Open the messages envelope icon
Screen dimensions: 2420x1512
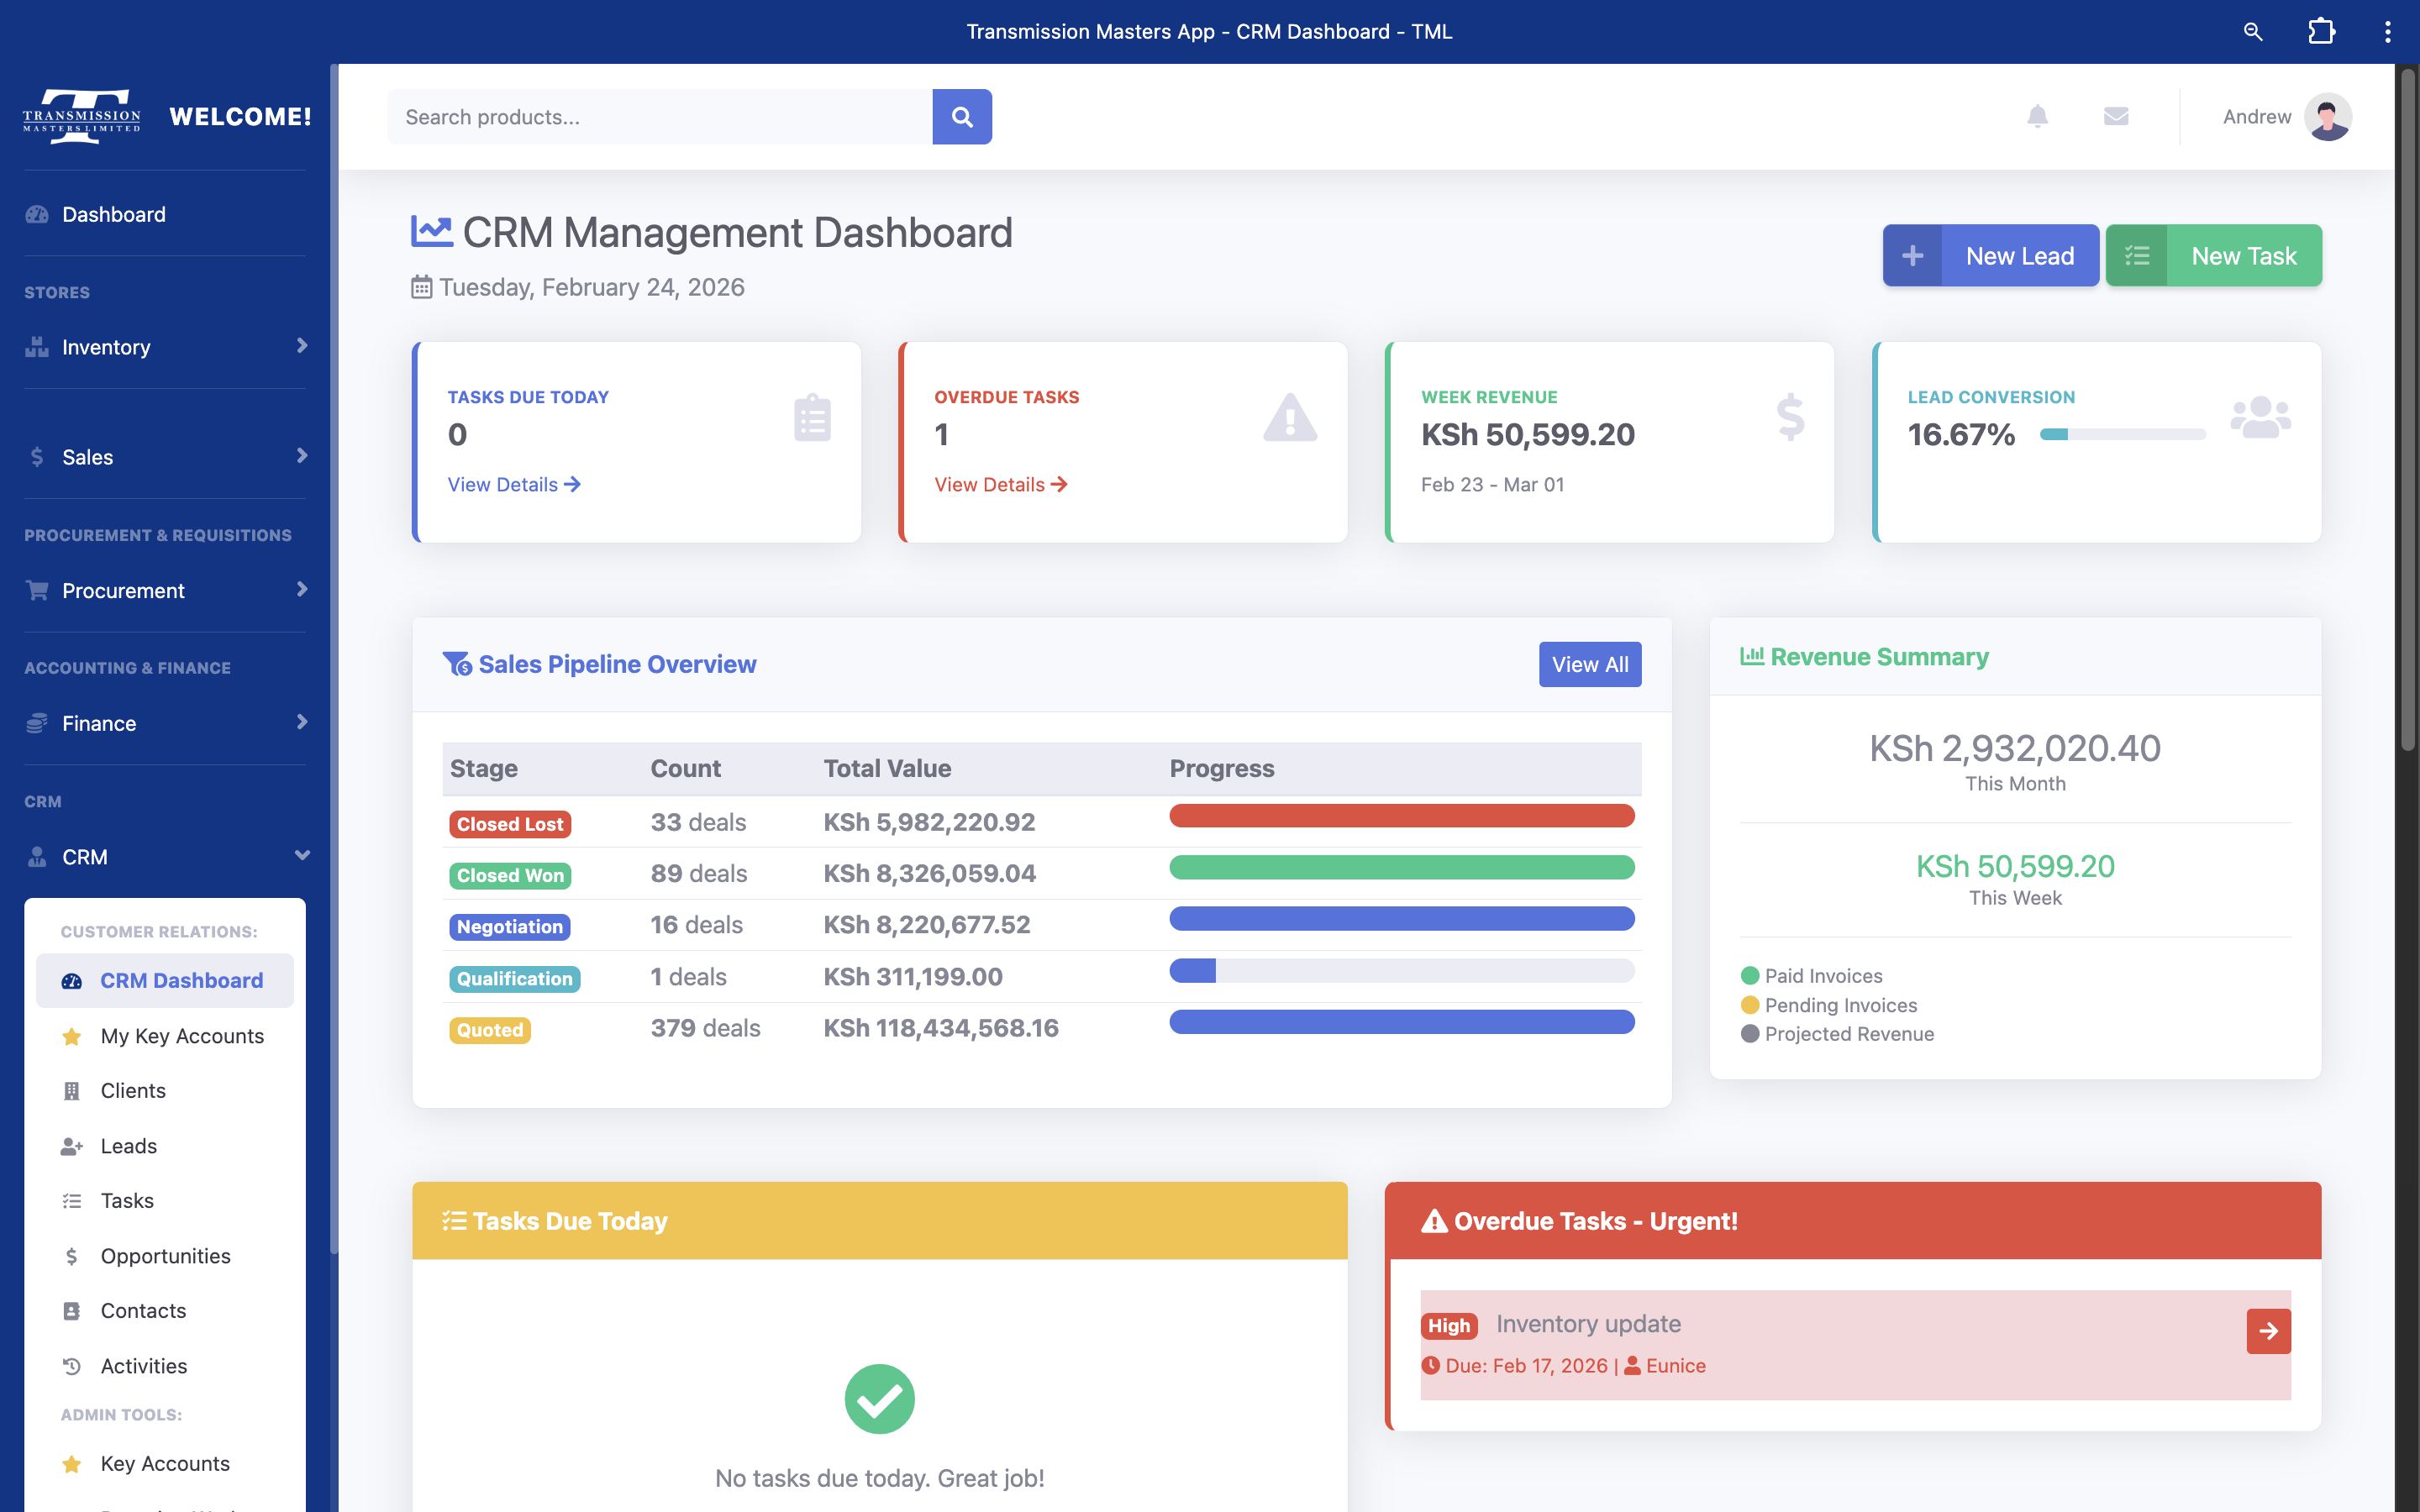pos(2117,116)
